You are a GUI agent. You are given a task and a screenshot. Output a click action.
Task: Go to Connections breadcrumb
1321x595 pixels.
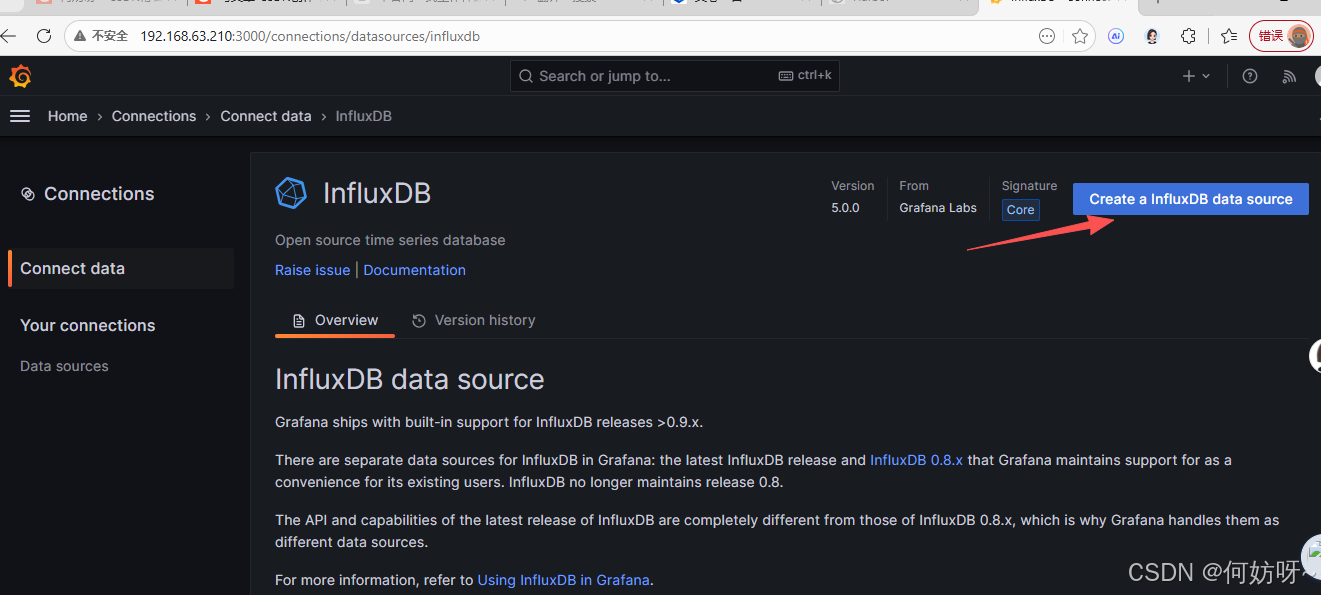[154, 116]
